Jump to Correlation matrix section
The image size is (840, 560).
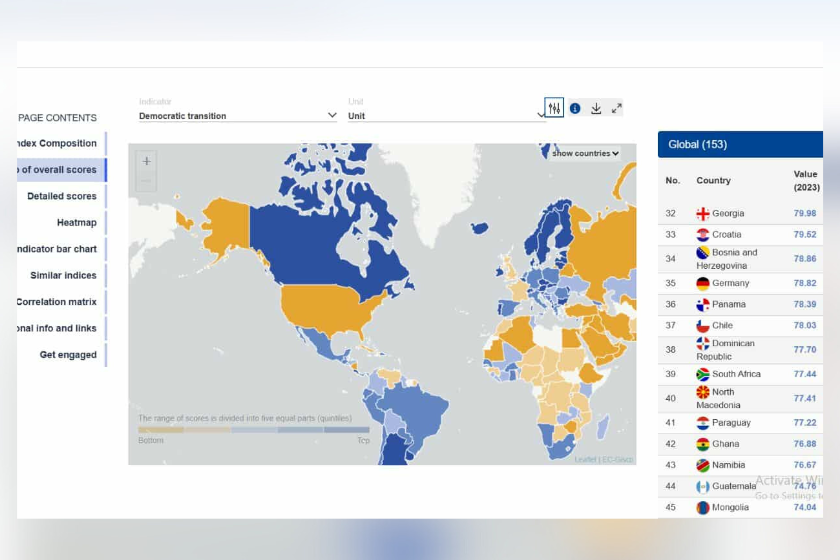click(x=56, y=301)
